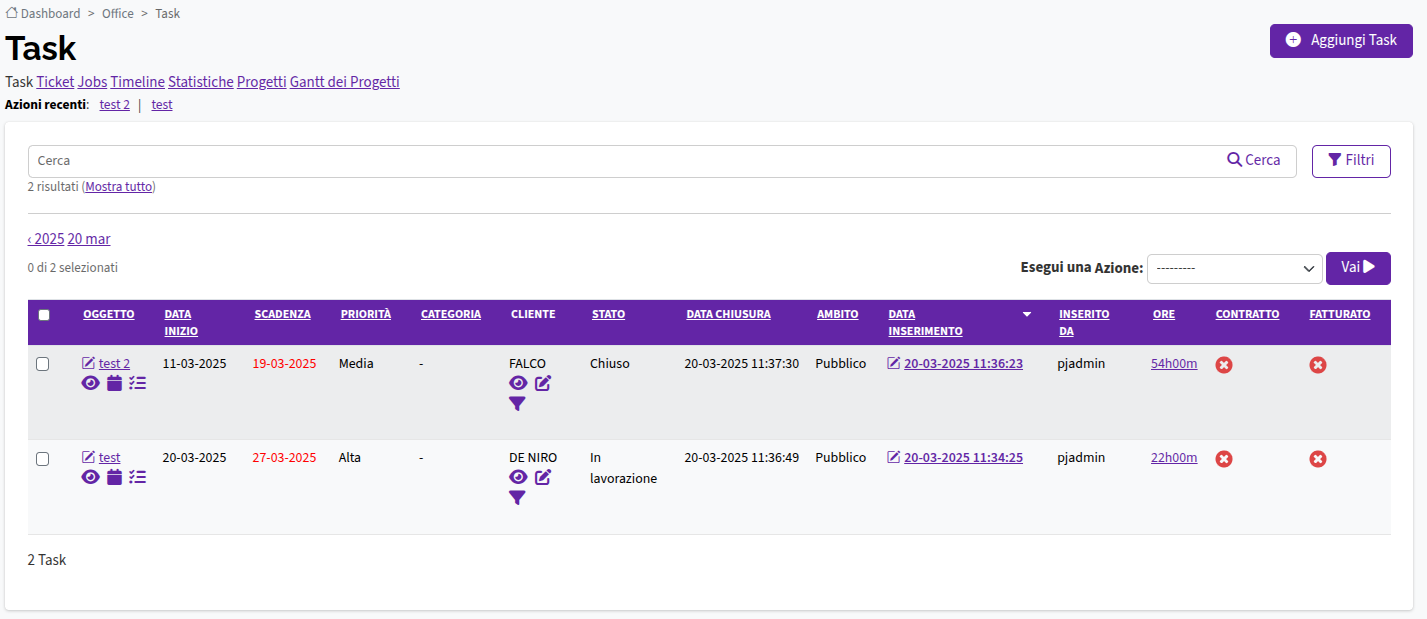Screen dimensions: 1427x619
Task: View client FALCO via its eye icon
Action: coord(518,383)
